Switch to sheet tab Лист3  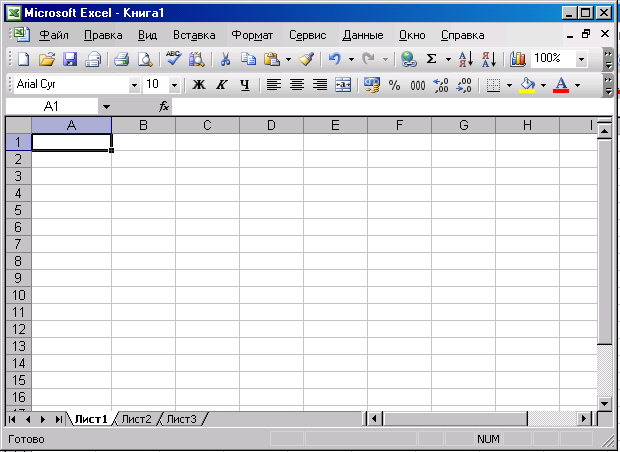pyautogui.click(x=181, y=419)
